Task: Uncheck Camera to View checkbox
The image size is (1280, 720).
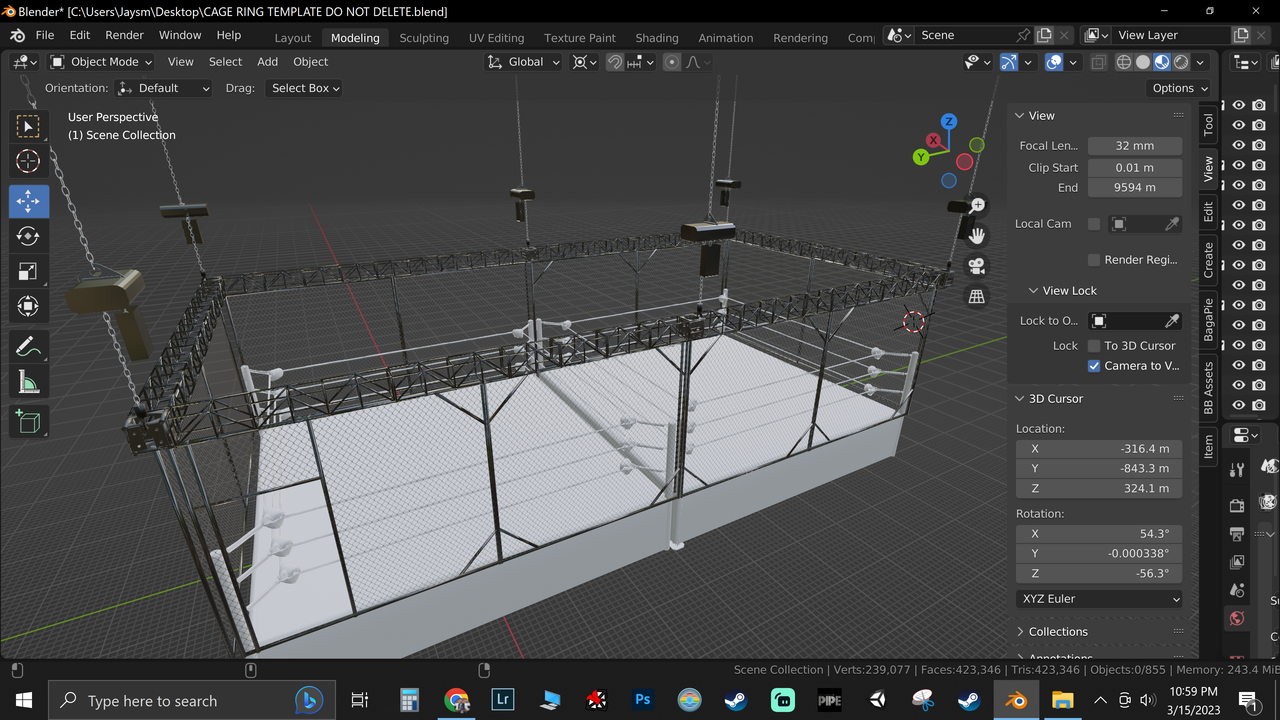Action: pyautogui.click(x=1094, y=366)
